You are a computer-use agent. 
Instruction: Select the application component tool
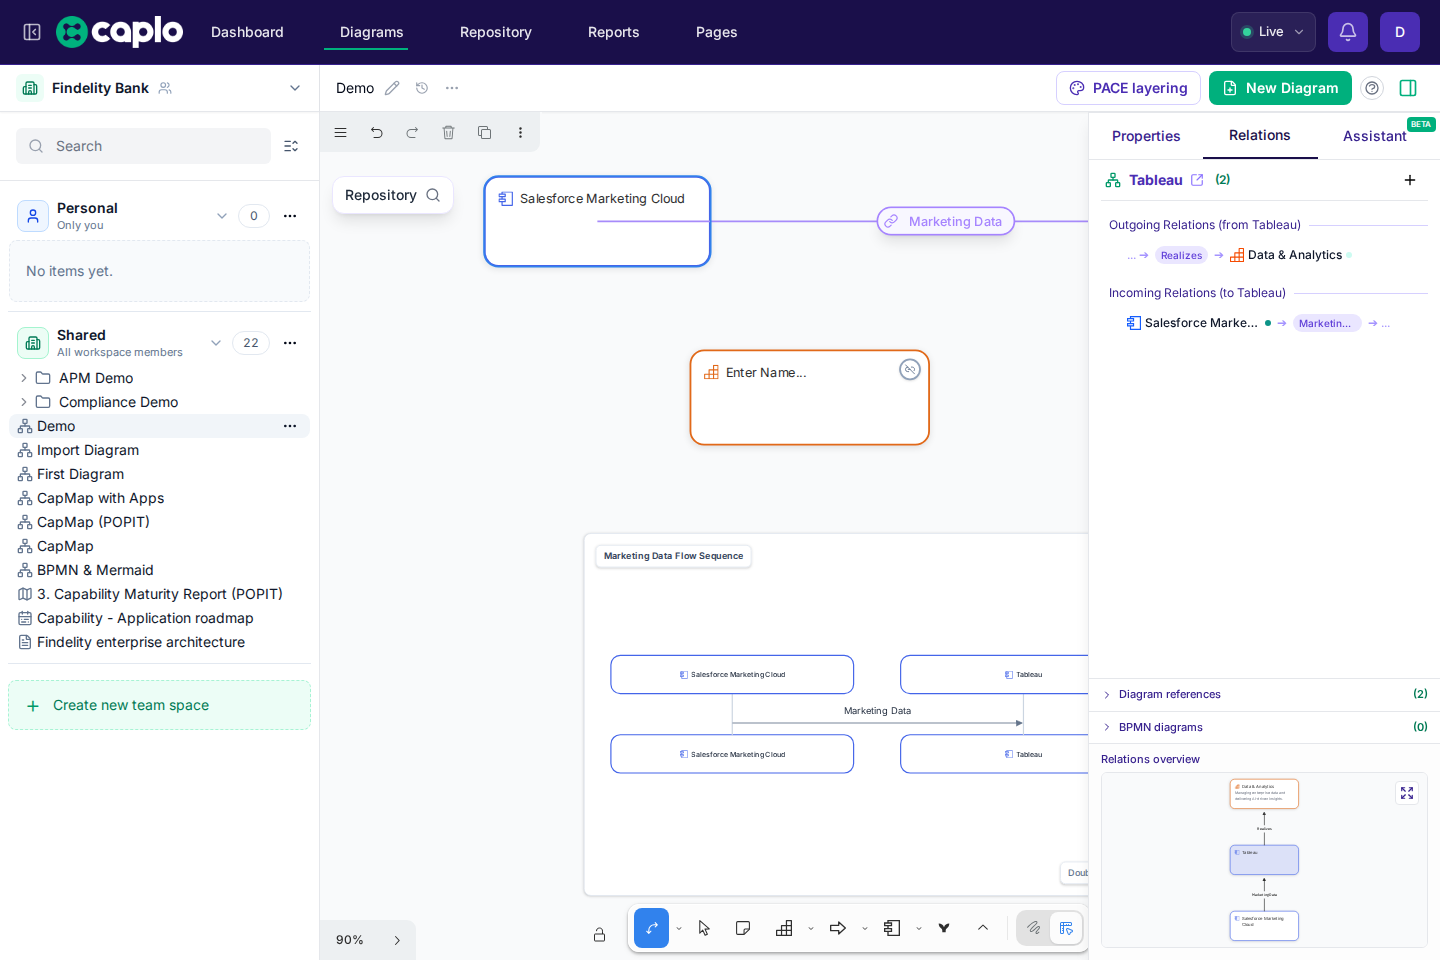click(x=892, y=928)
